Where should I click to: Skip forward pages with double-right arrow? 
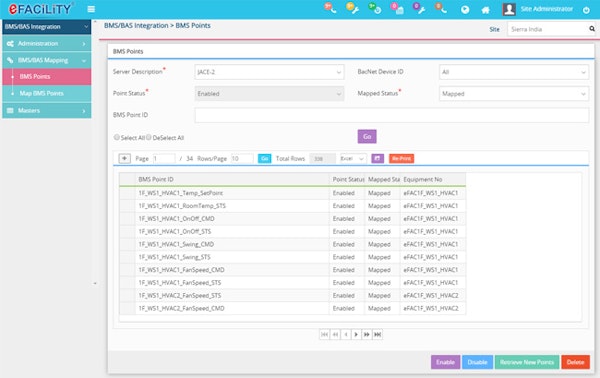click(x=367, y=334)
